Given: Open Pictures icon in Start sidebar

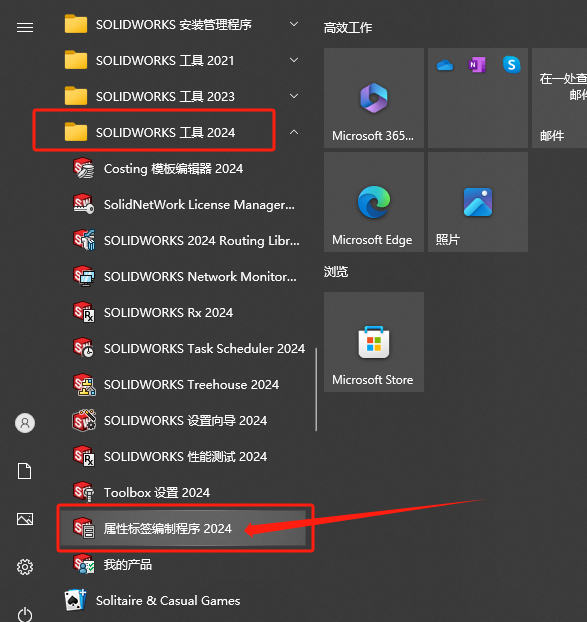Looking at the screenshot, I should (25, 519).
